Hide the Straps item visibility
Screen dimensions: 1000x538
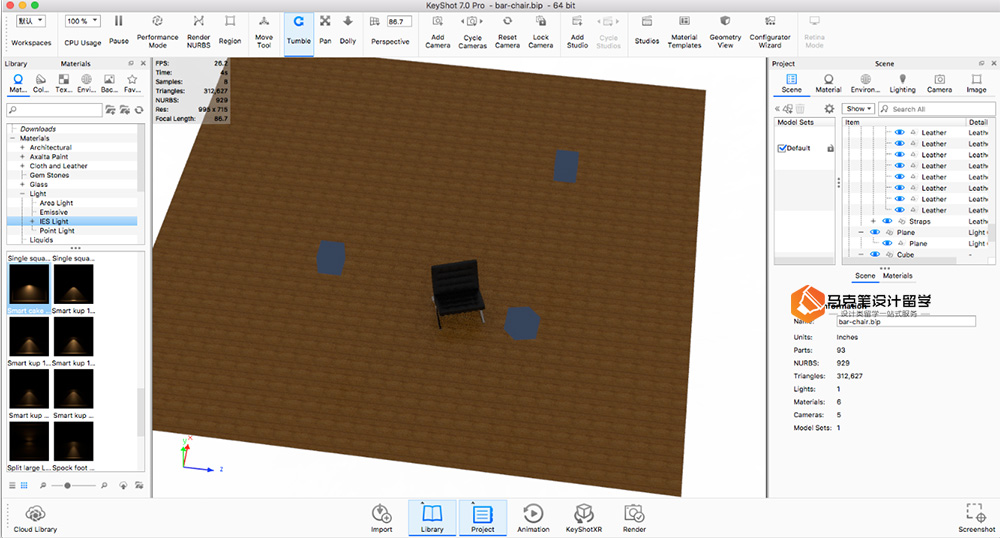886,221
